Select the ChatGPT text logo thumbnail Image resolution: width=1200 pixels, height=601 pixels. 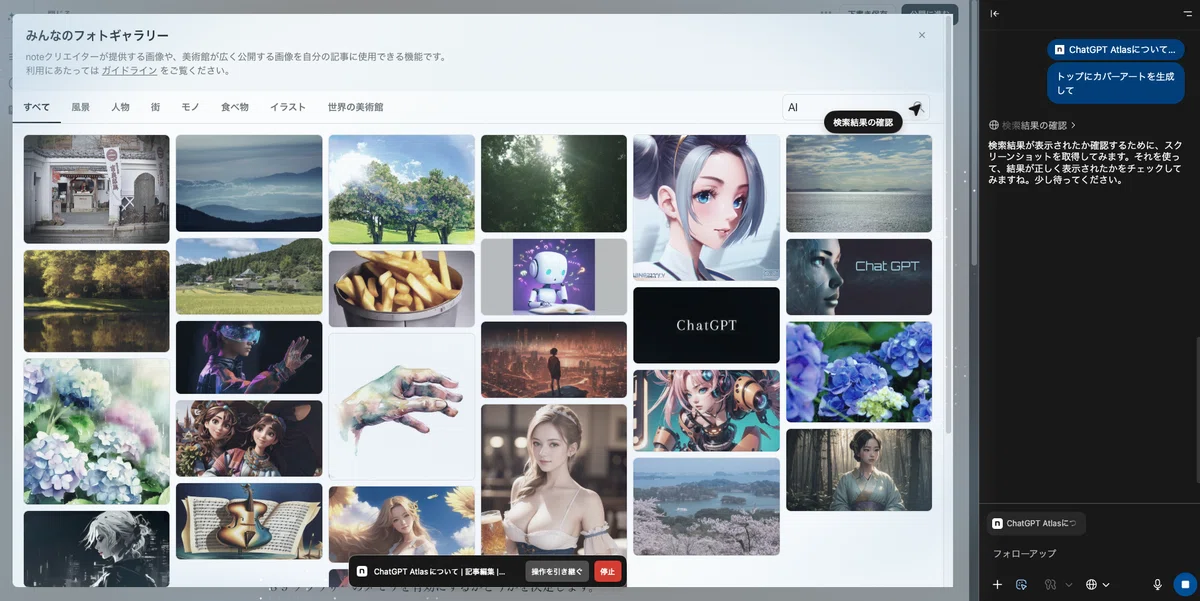706,325
